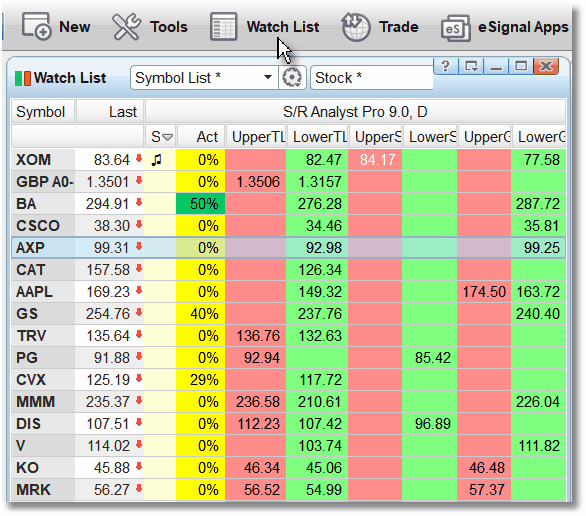Click the Last column header
Viewport: 586px width, 516px height.
pyautogui.click(x=110, y=112)
